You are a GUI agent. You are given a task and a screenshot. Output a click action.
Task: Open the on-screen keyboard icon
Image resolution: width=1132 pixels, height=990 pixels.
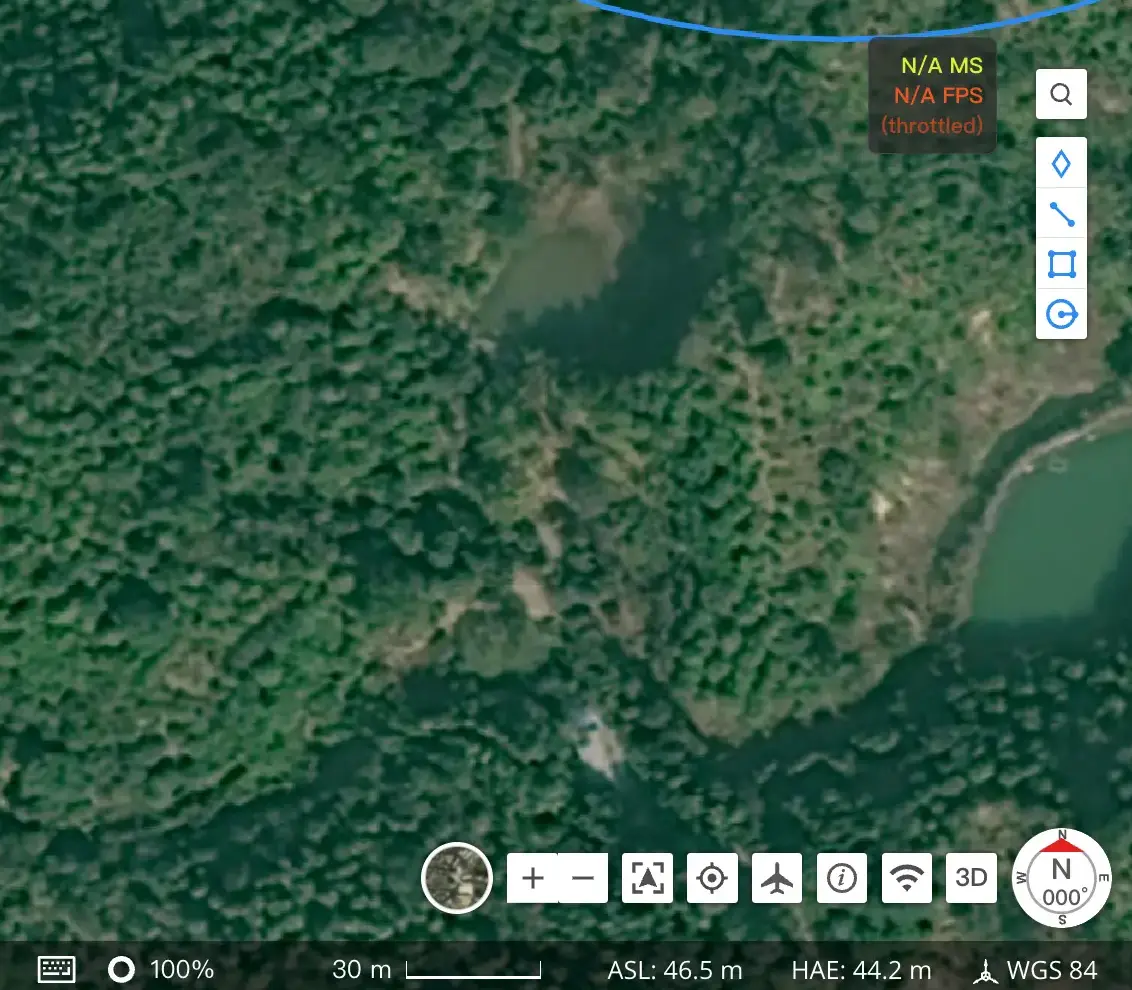click(x=56, y=969)
